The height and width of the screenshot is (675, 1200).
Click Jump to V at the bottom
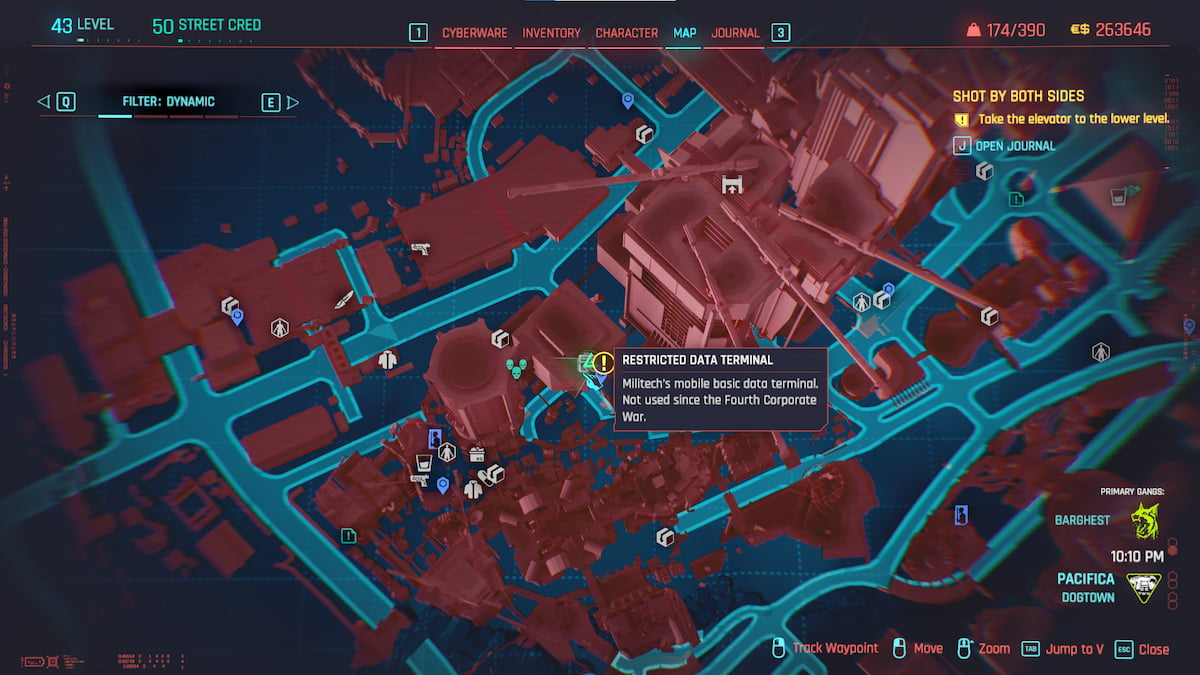(1073, 648)
